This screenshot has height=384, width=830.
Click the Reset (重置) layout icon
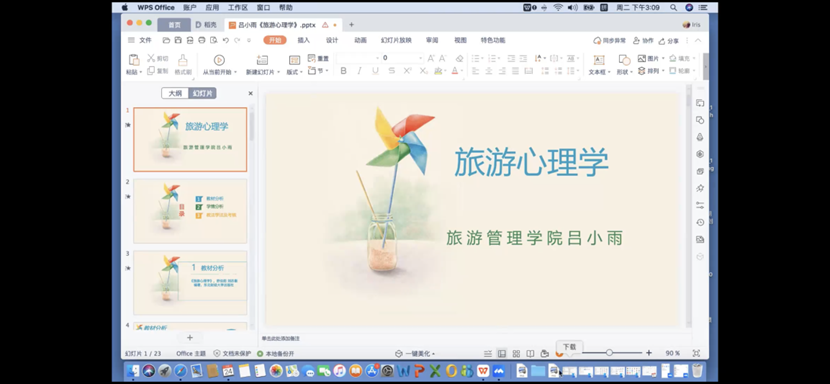[312, 58]
